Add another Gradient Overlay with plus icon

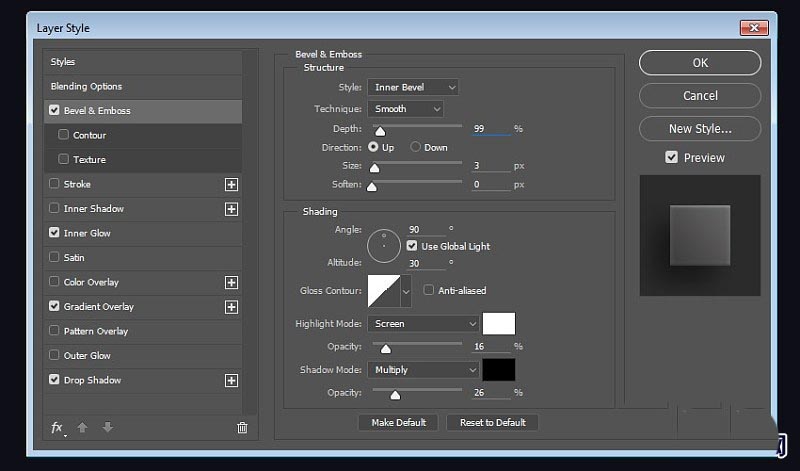coord(232,307)
